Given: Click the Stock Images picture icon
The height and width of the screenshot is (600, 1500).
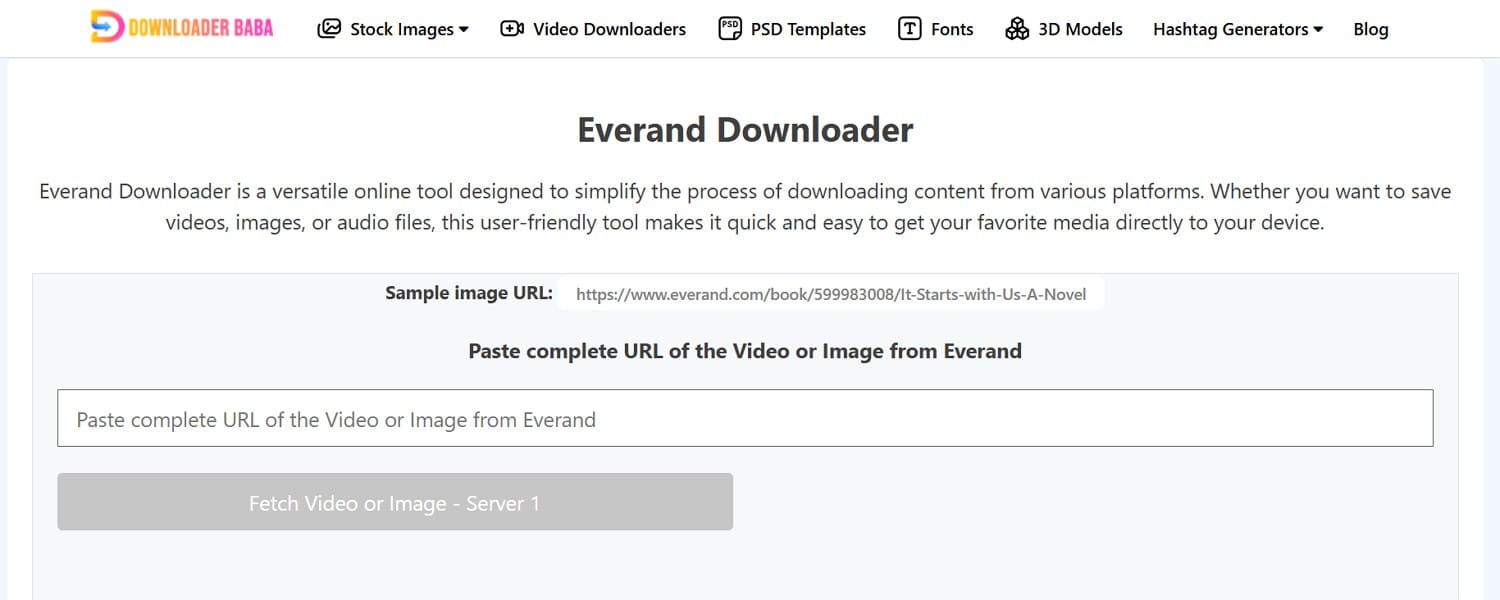Looking at the screenshot, I should pyautogui.click(x=329, y=29).
